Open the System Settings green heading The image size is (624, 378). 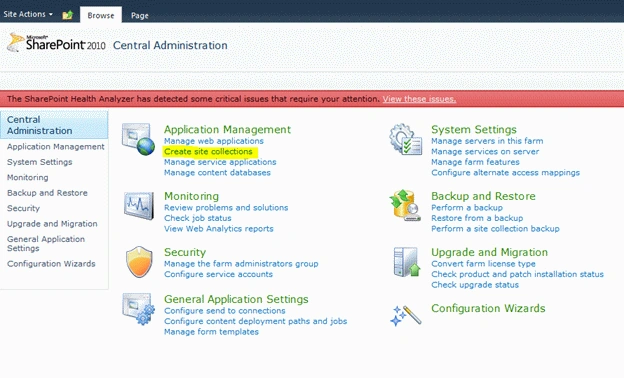tap(474, 130)
